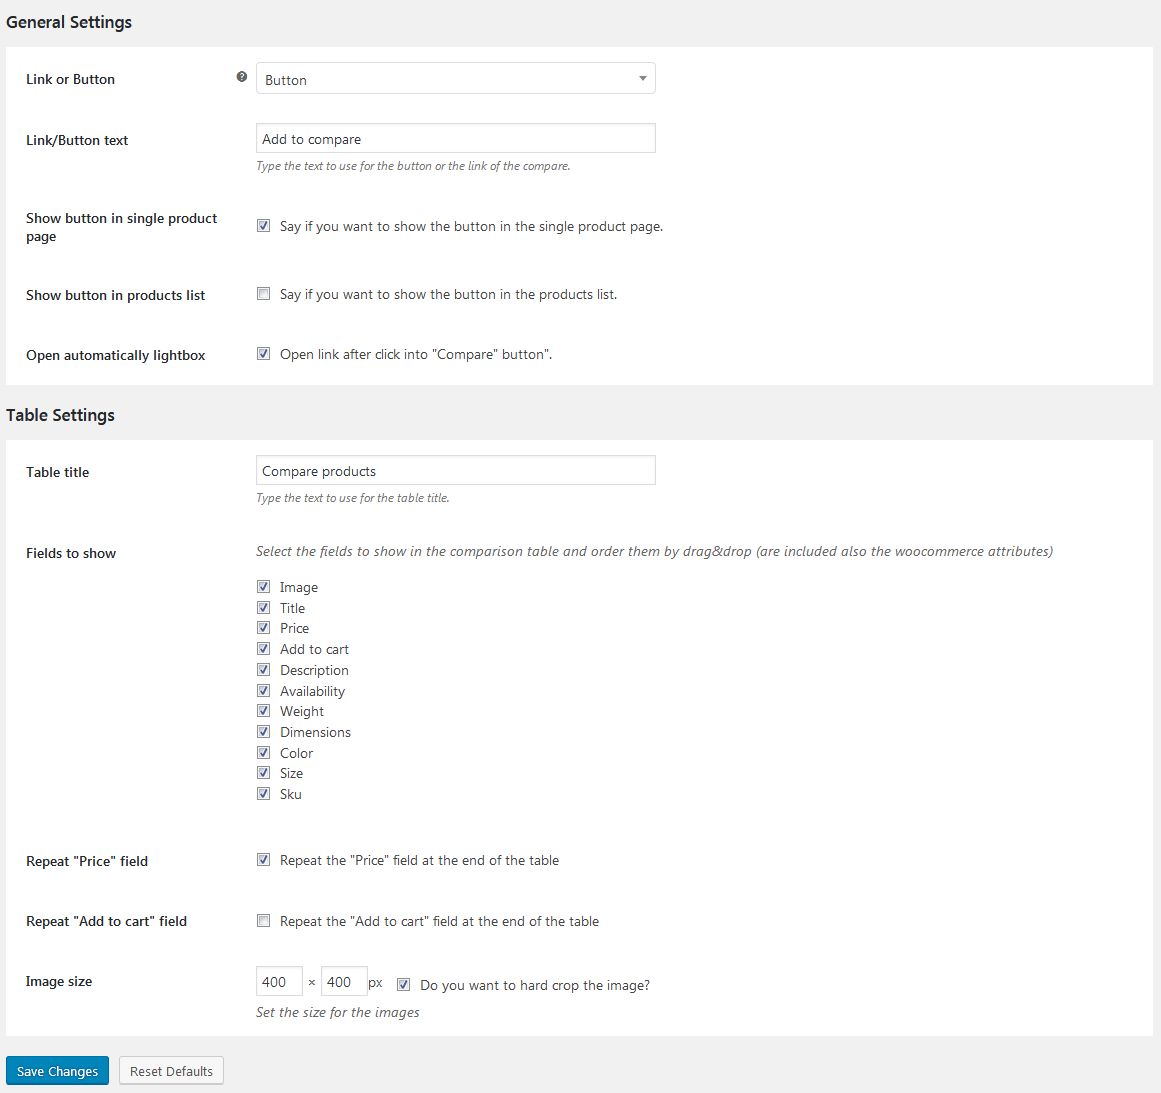Click the Reset Defaults button
This screenshot has height=1093, width=1161.
[x=171, y=1071]
